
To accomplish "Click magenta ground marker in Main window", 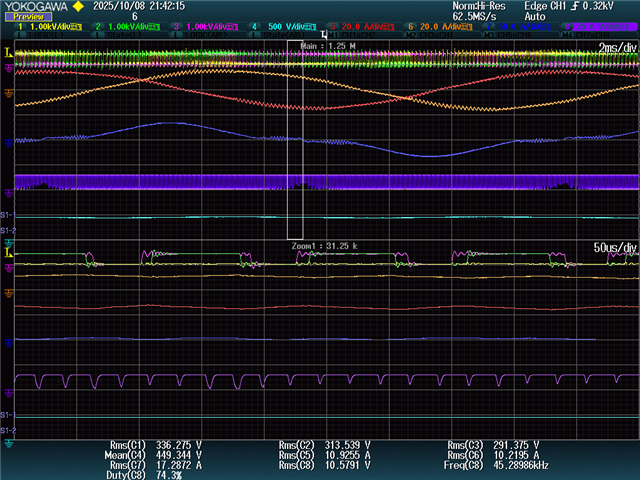I will tap(9, 67).
